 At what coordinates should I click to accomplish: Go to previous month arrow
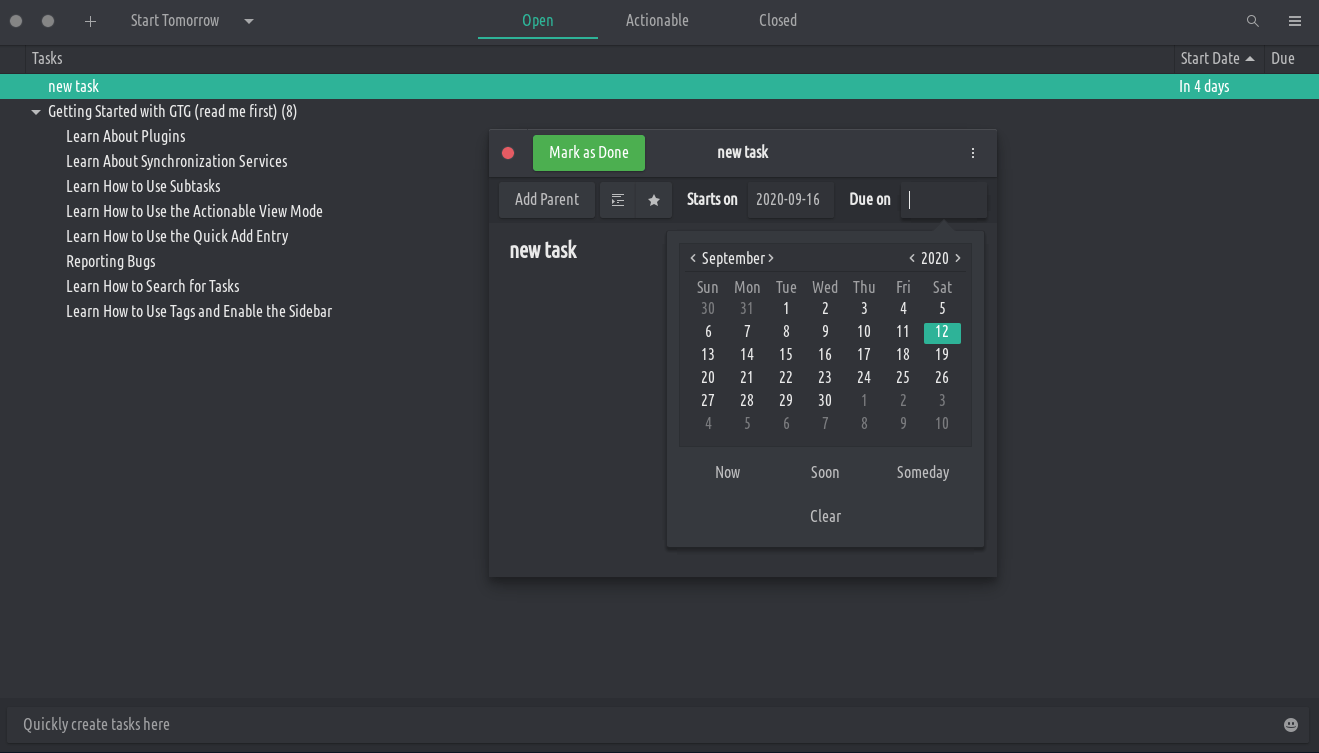tap(693, 258)
